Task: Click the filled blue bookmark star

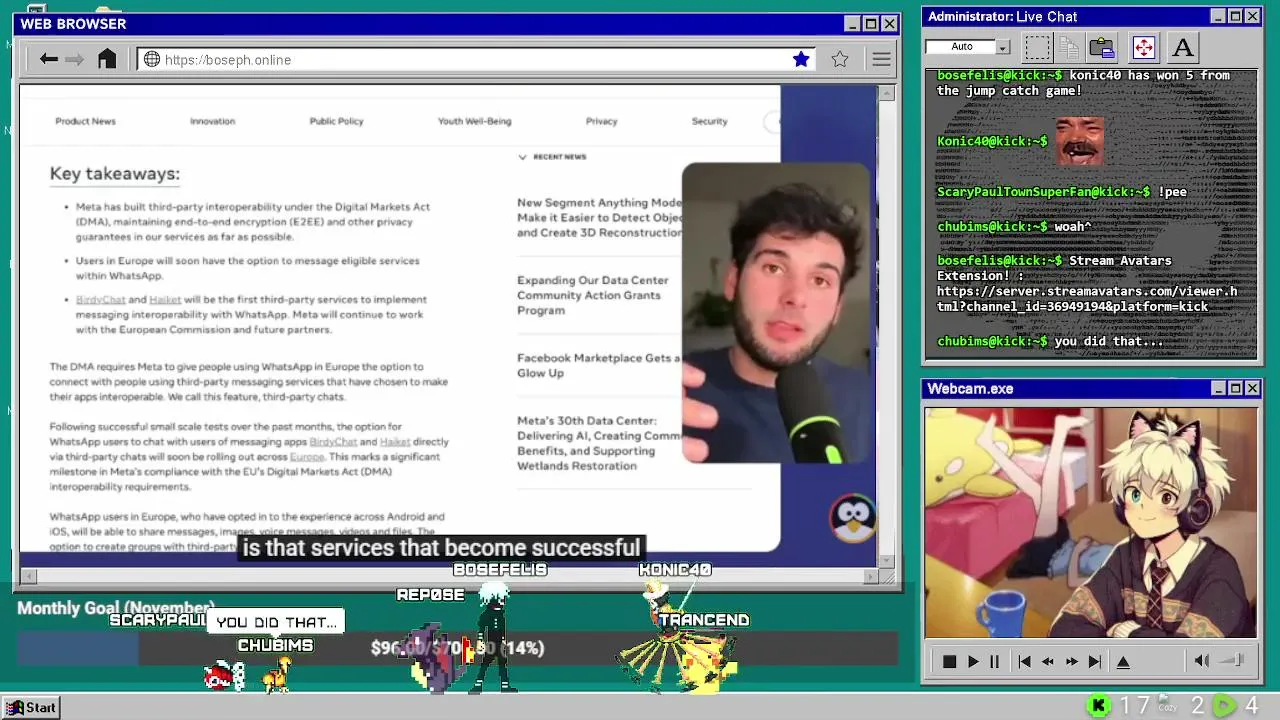Action: 801,59
